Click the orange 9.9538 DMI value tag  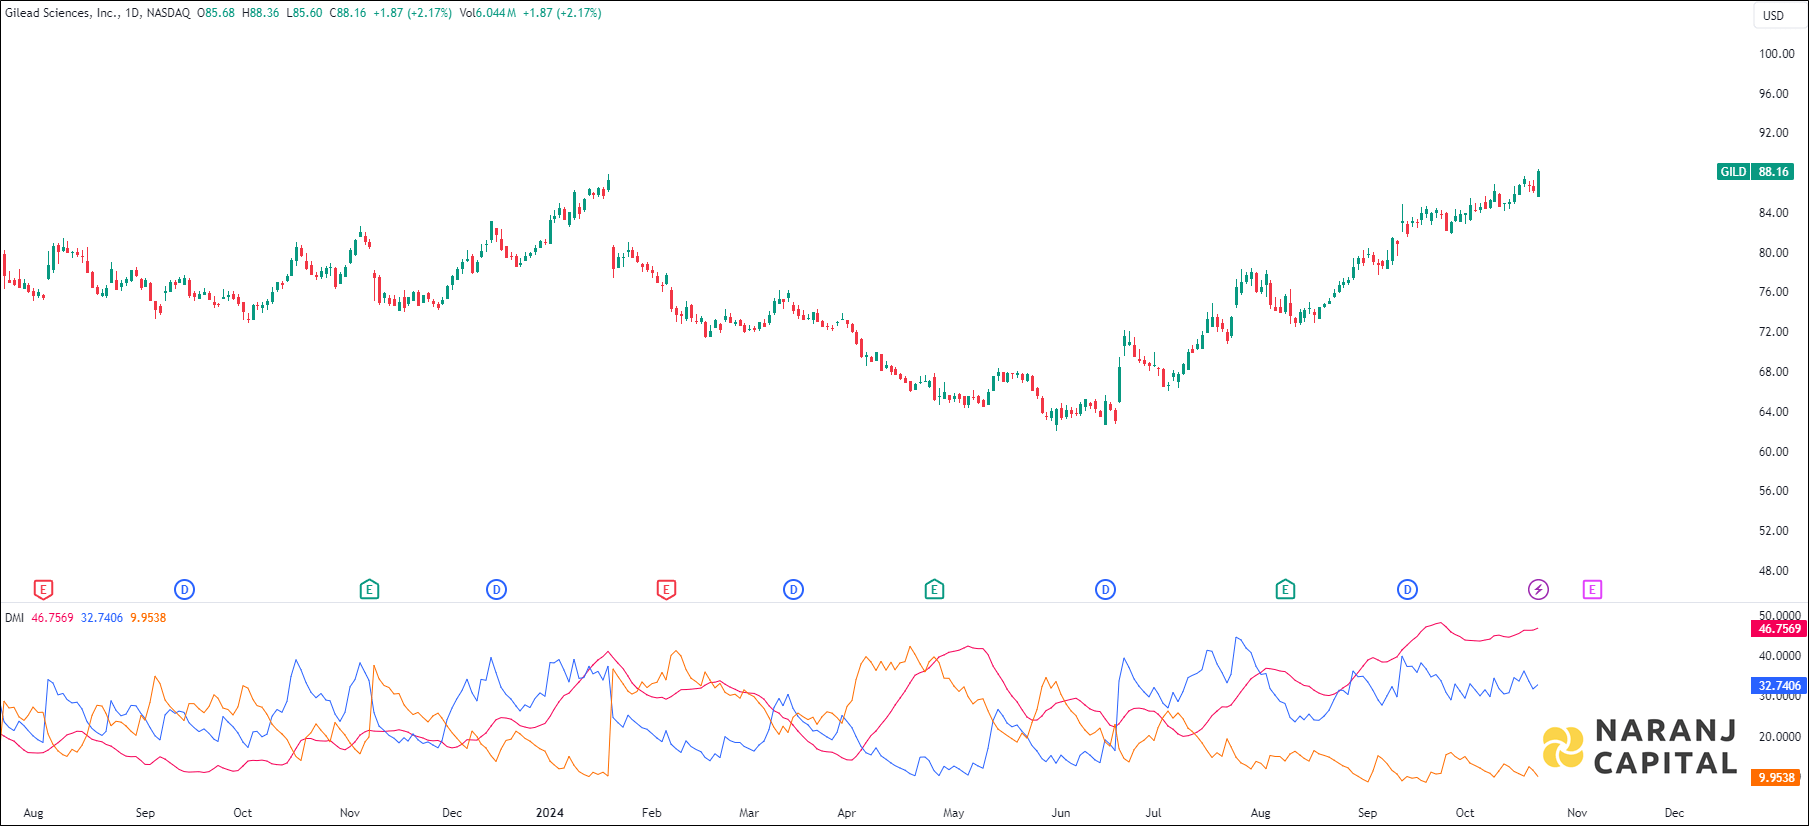pyautogui.click(x=1776, y=778)
